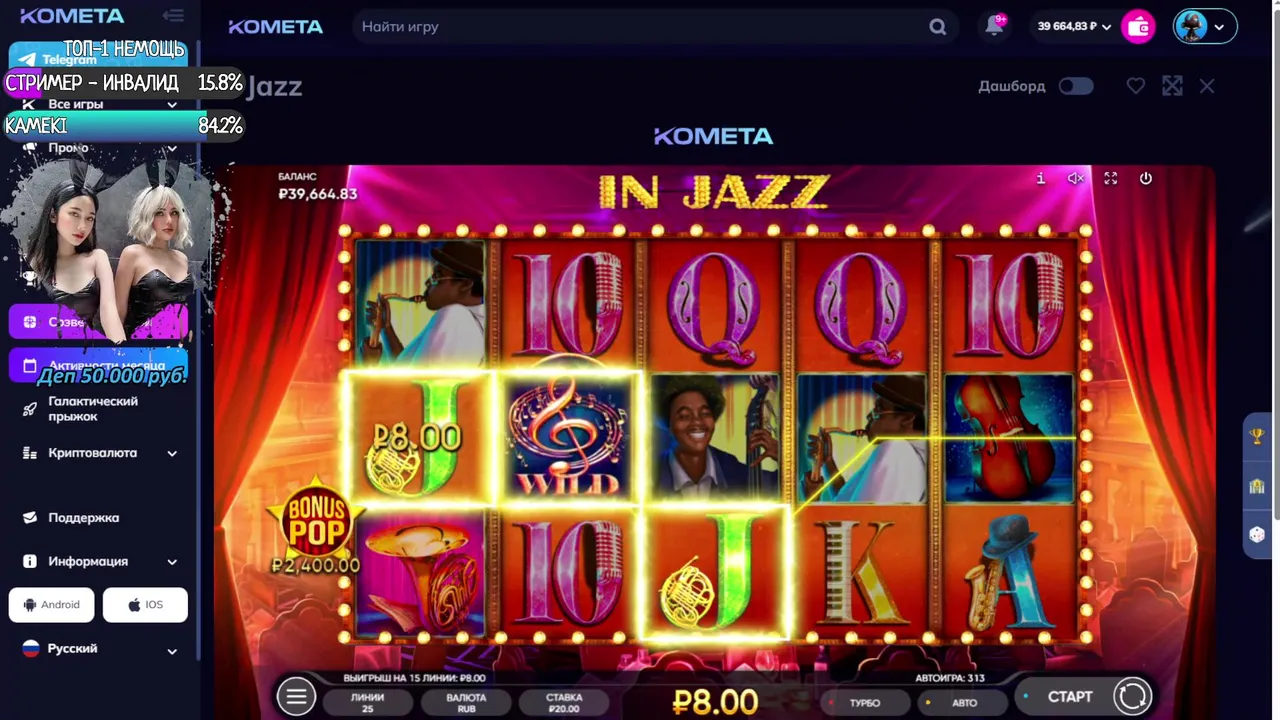Open Поддержка in the sidebar
1280x720 pixels.
(84, 518)
